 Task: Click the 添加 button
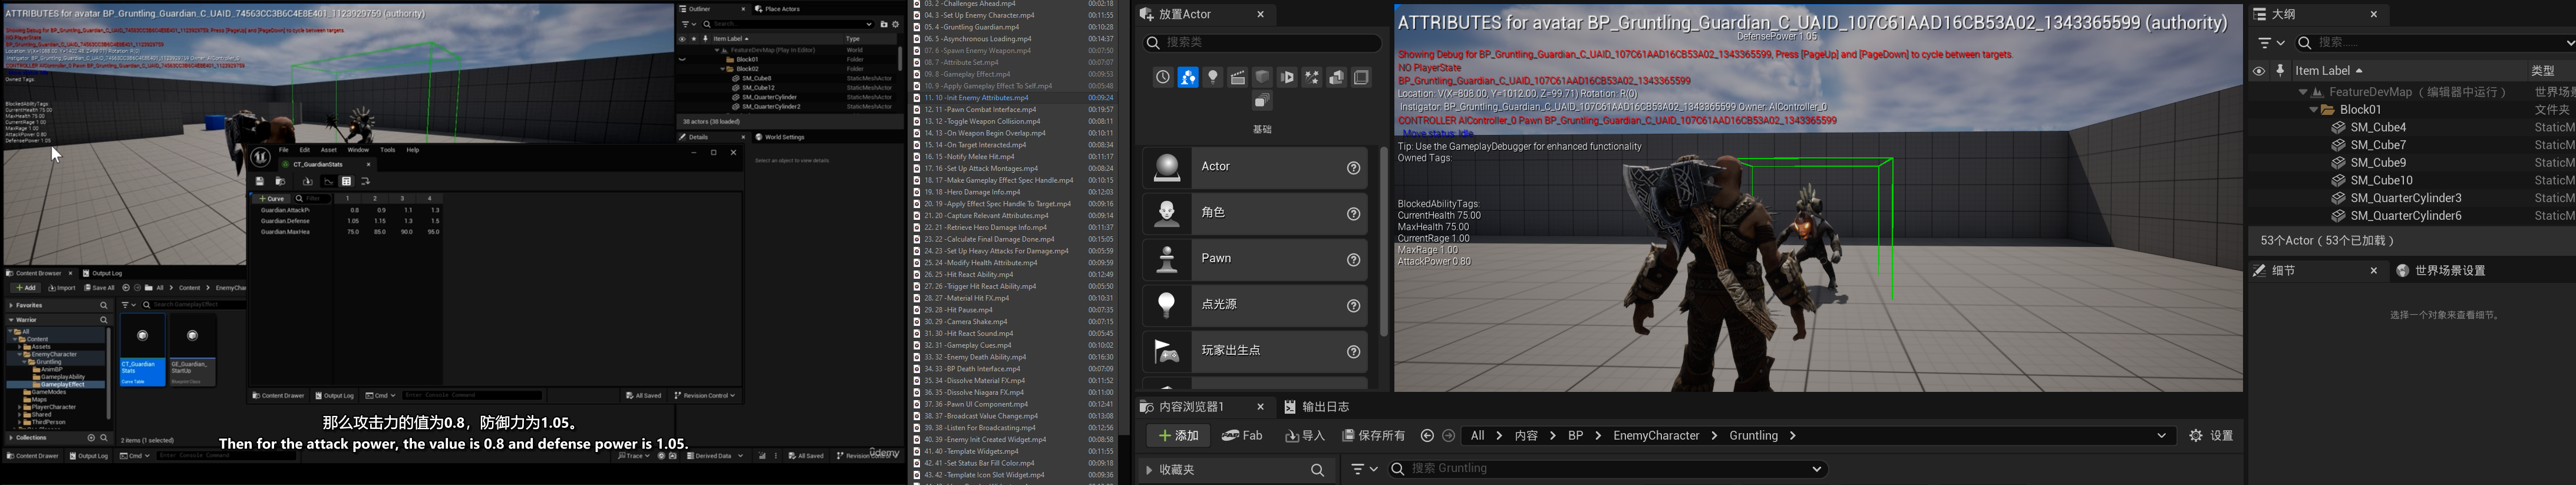click(x=1178, y=436)
